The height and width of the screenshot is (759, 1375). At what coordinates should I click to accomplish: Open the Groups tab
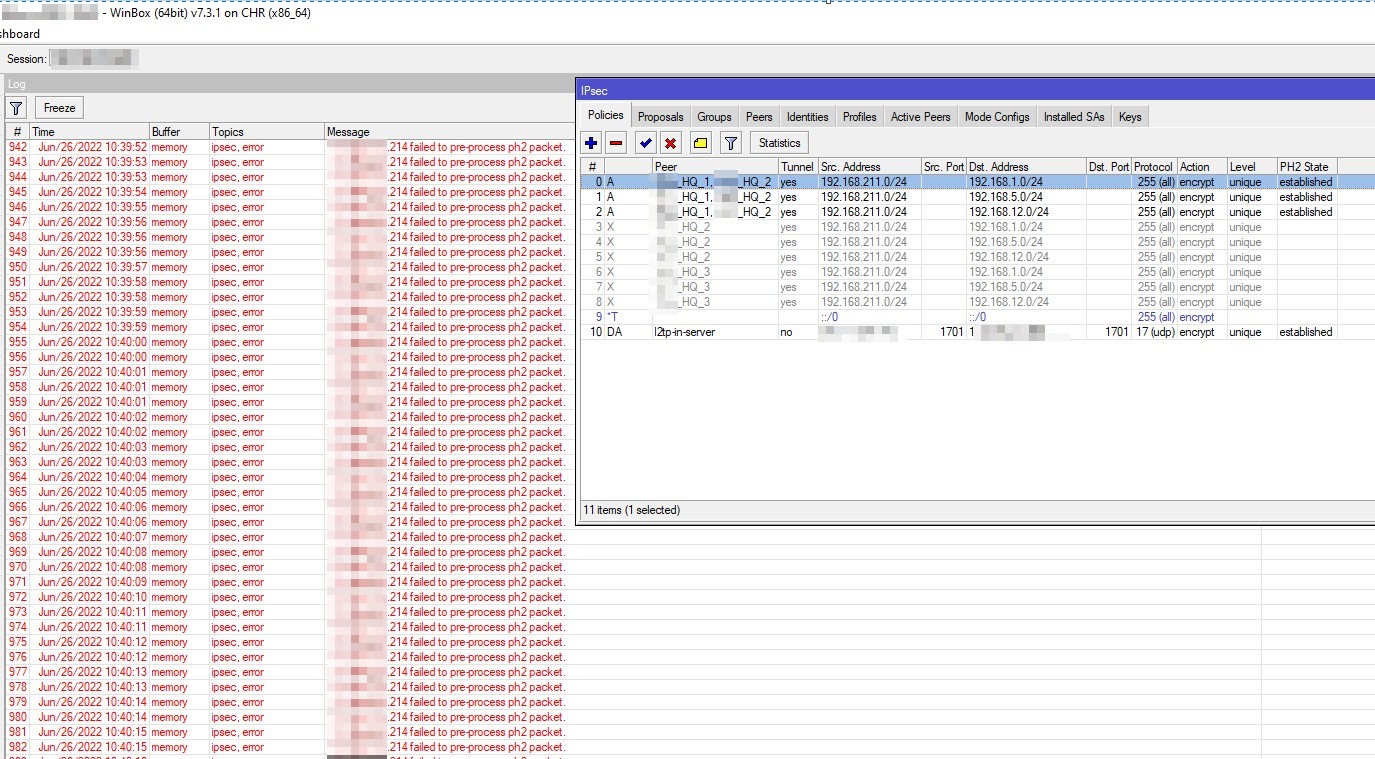coord(715,117)
